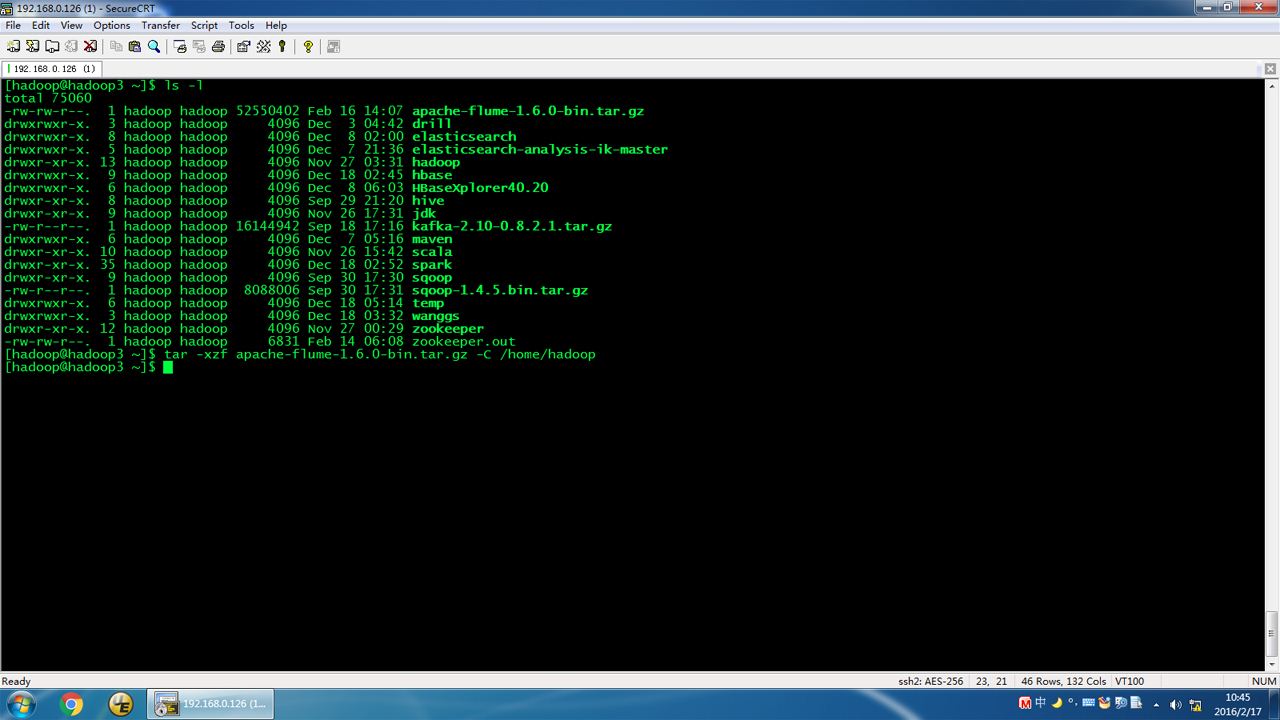Click the Connect in Tab icon
1280x720 pixels.
pos(51,46)
